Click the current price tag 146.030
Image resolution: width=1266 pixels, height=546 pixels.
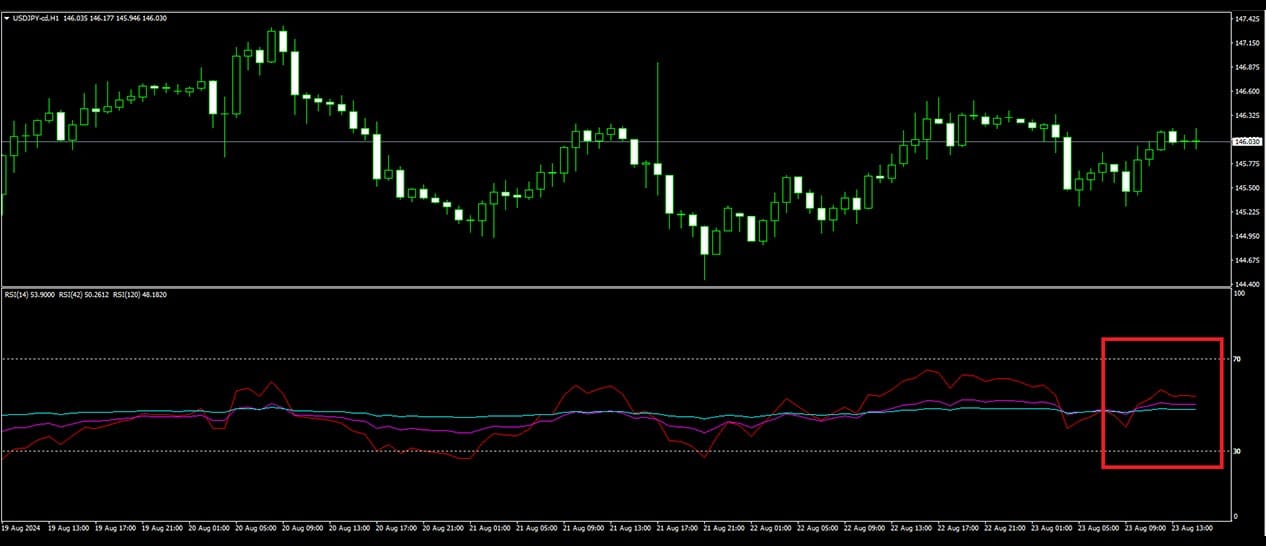[x=1246, y=141]
